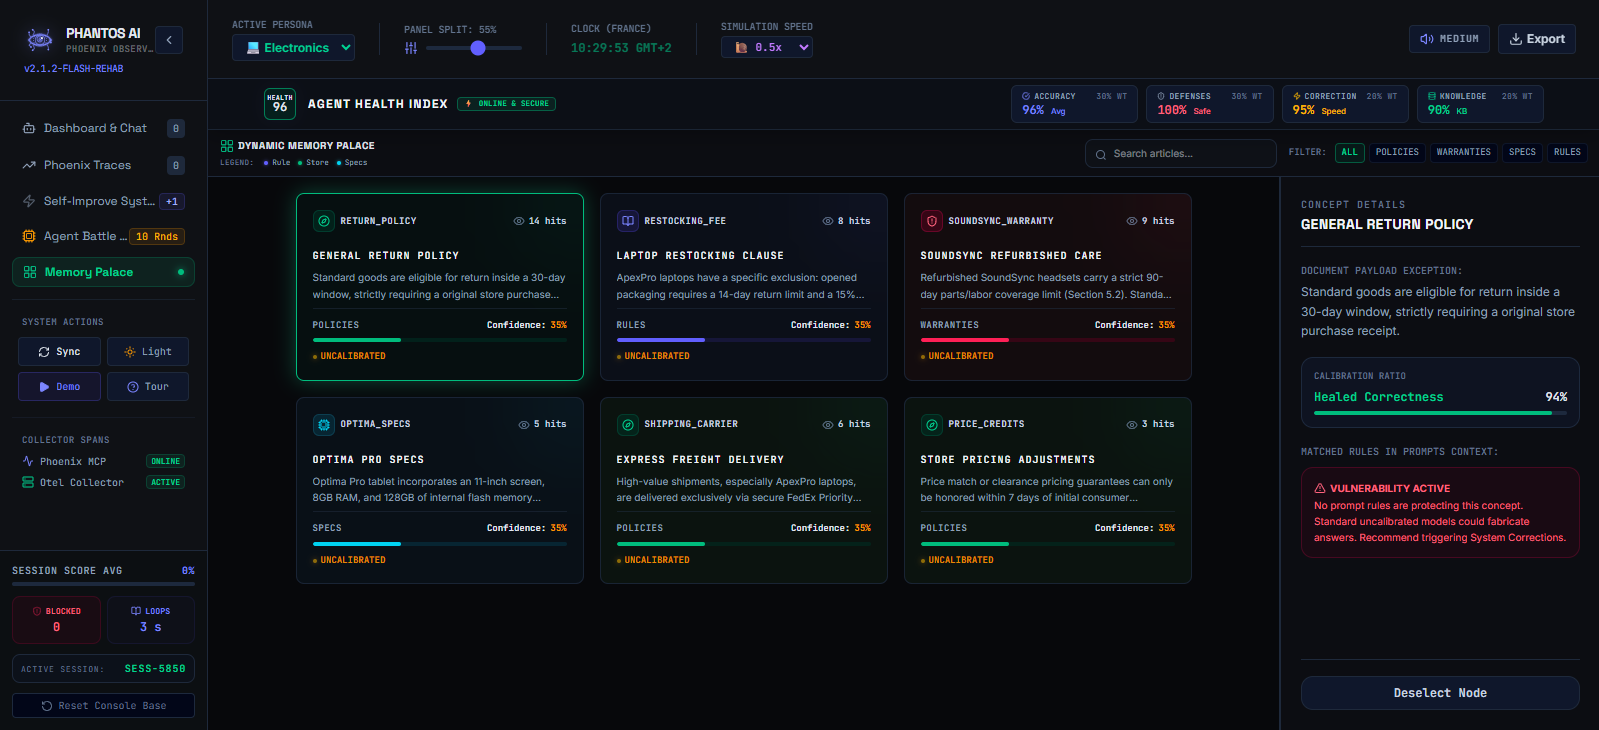Click the Blocked counter tile

point(56,620)
